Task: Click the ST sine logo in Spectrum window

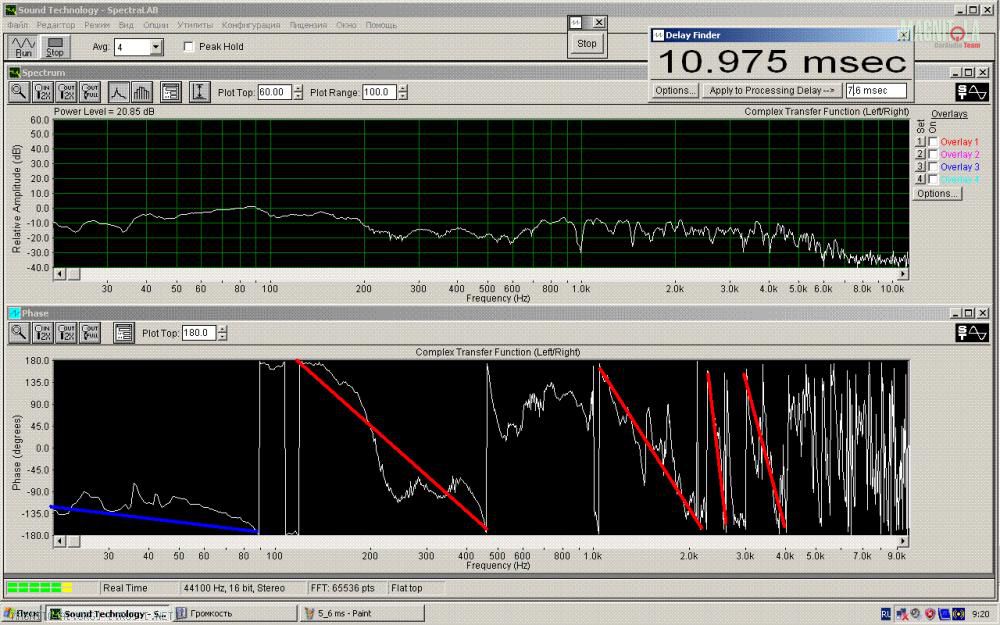Action: pos(971,92)
